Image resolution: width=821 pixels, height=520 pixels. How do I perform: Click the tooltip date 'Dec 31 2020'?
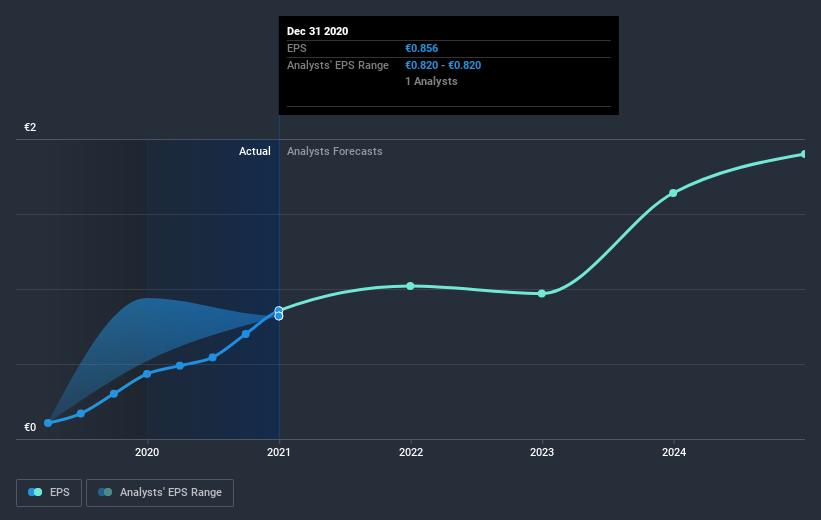point(317,31)
